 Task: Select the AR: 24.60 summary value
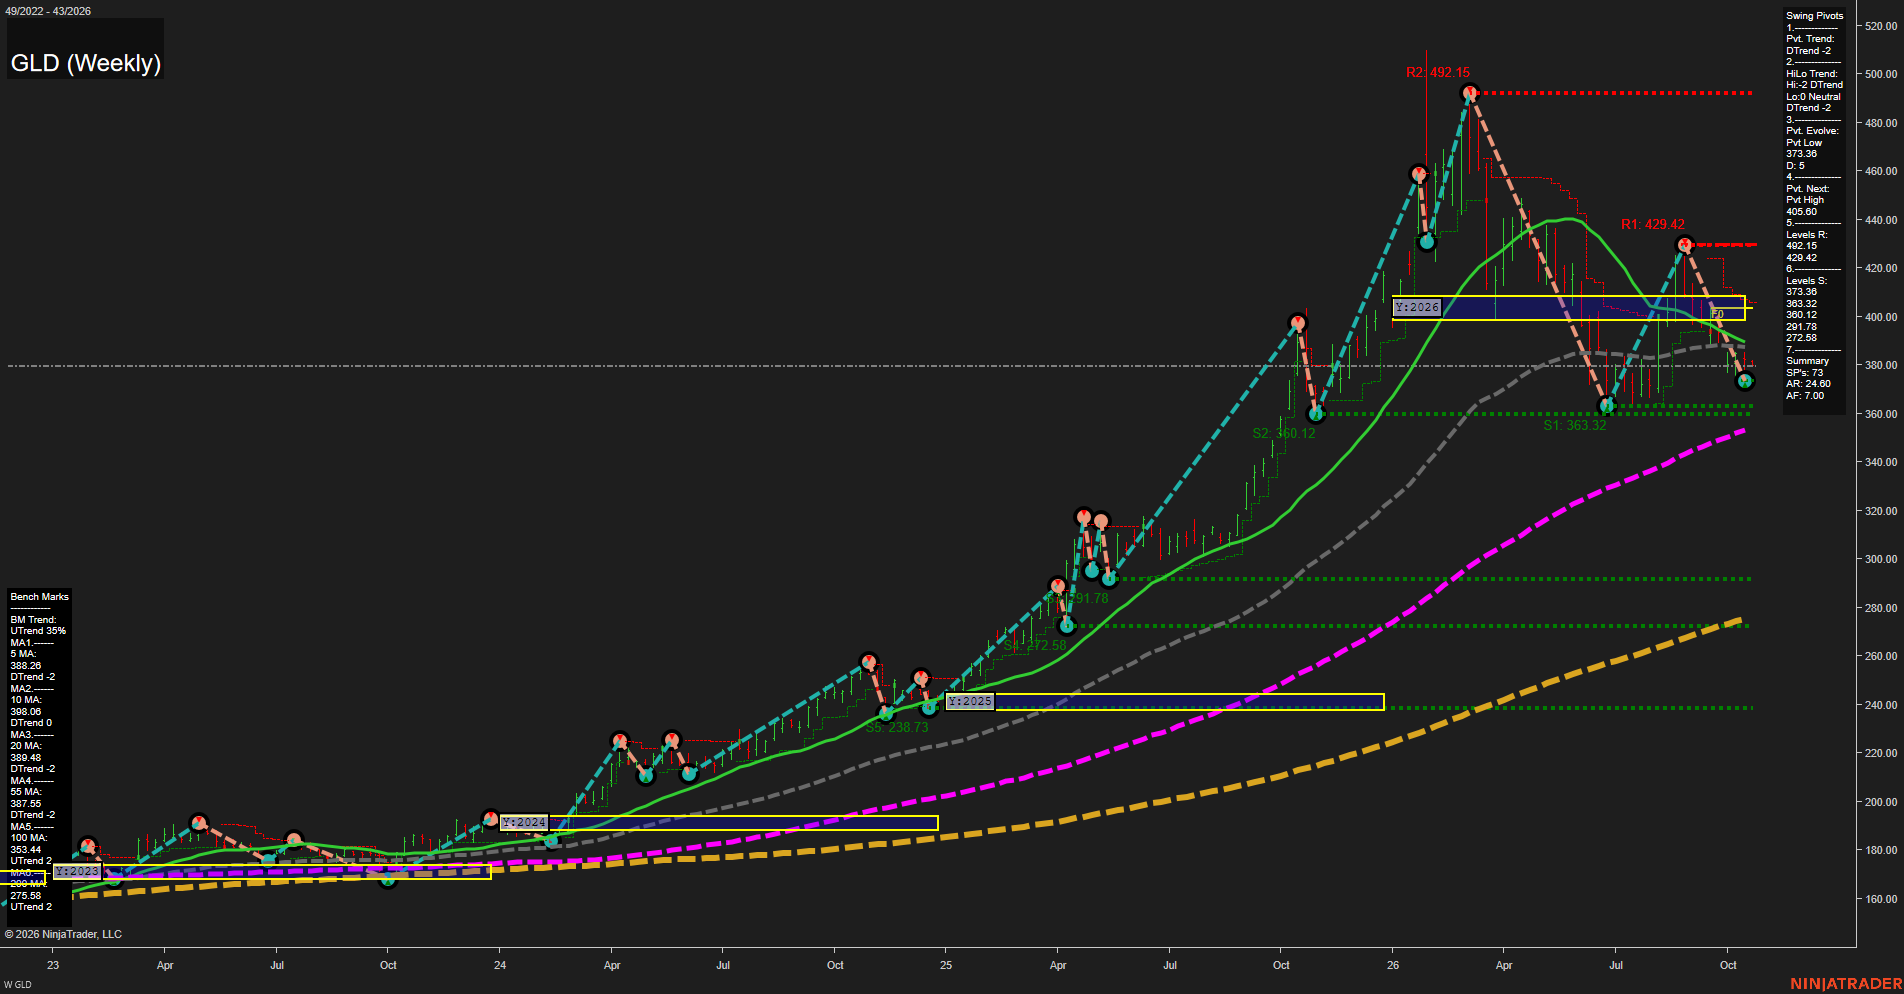1808,384
